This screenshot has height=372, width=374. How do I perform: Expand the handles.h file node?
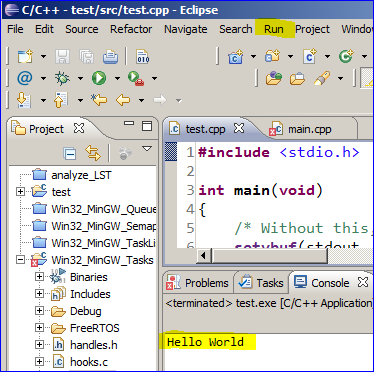(39, 345)
